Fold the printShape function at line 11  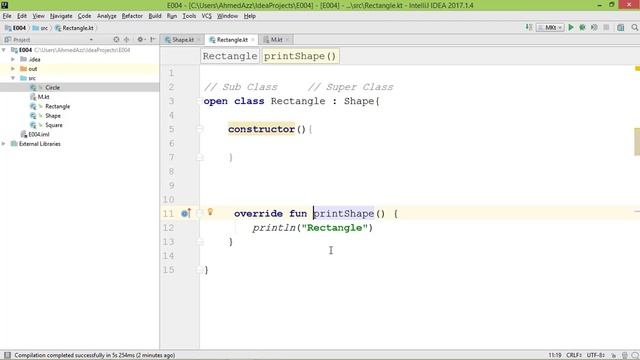[200, 213]
